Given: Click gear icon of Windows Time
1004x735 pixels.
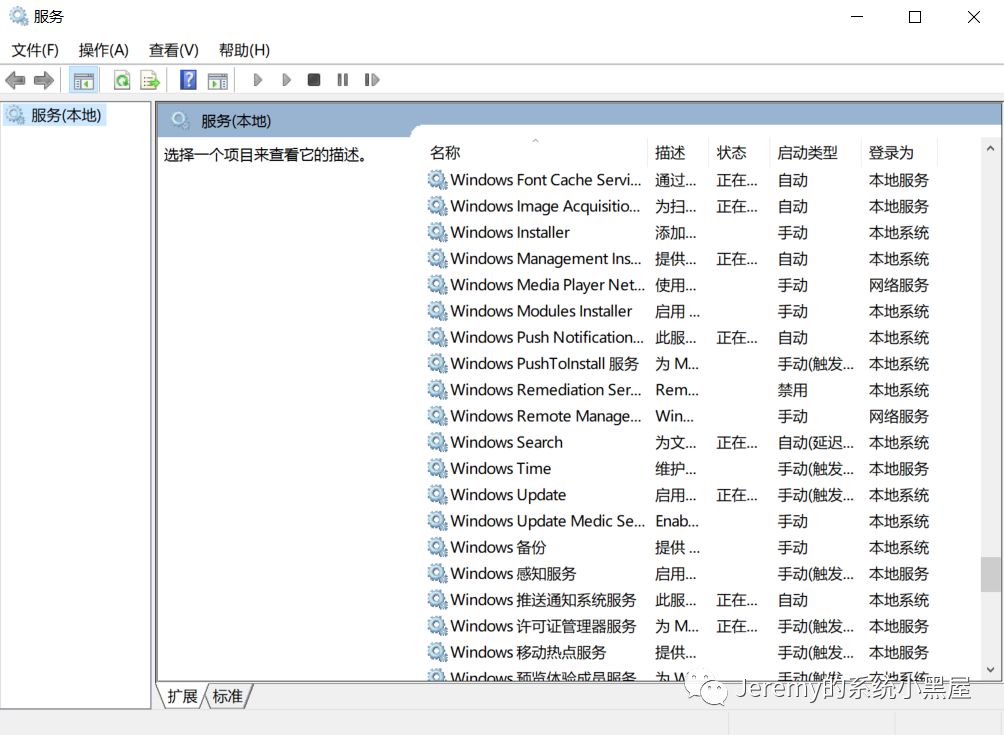Looking at the screenshot, I should [x=437, y=468].
